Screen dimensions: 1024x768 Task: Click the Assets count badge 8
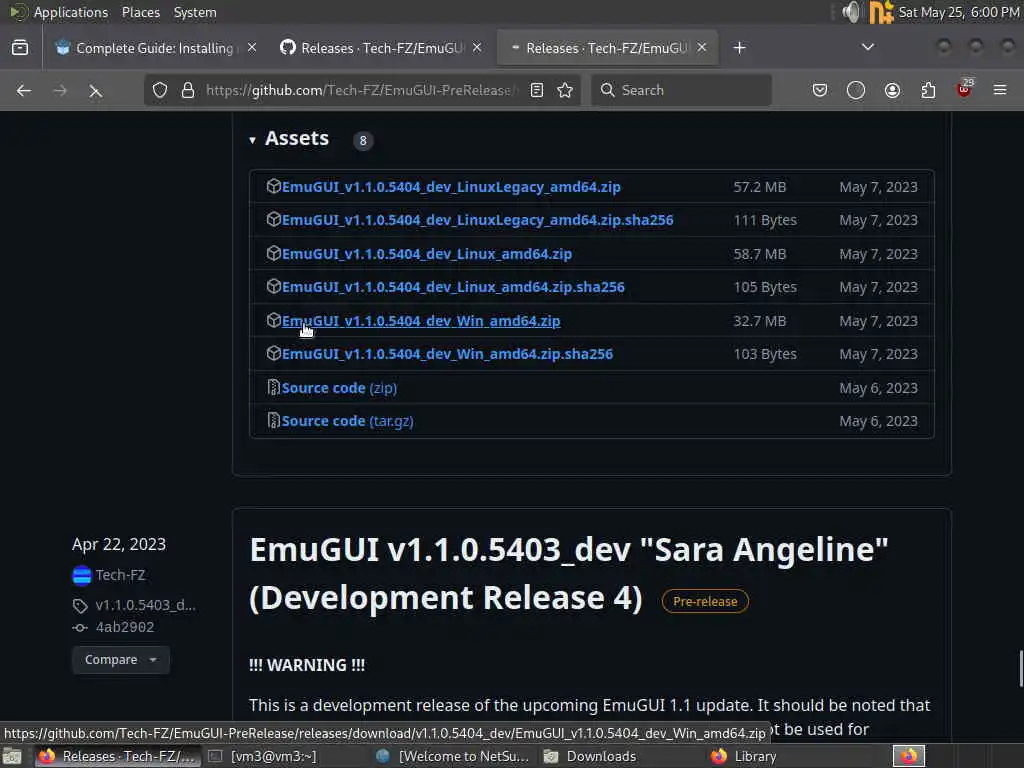363,140
